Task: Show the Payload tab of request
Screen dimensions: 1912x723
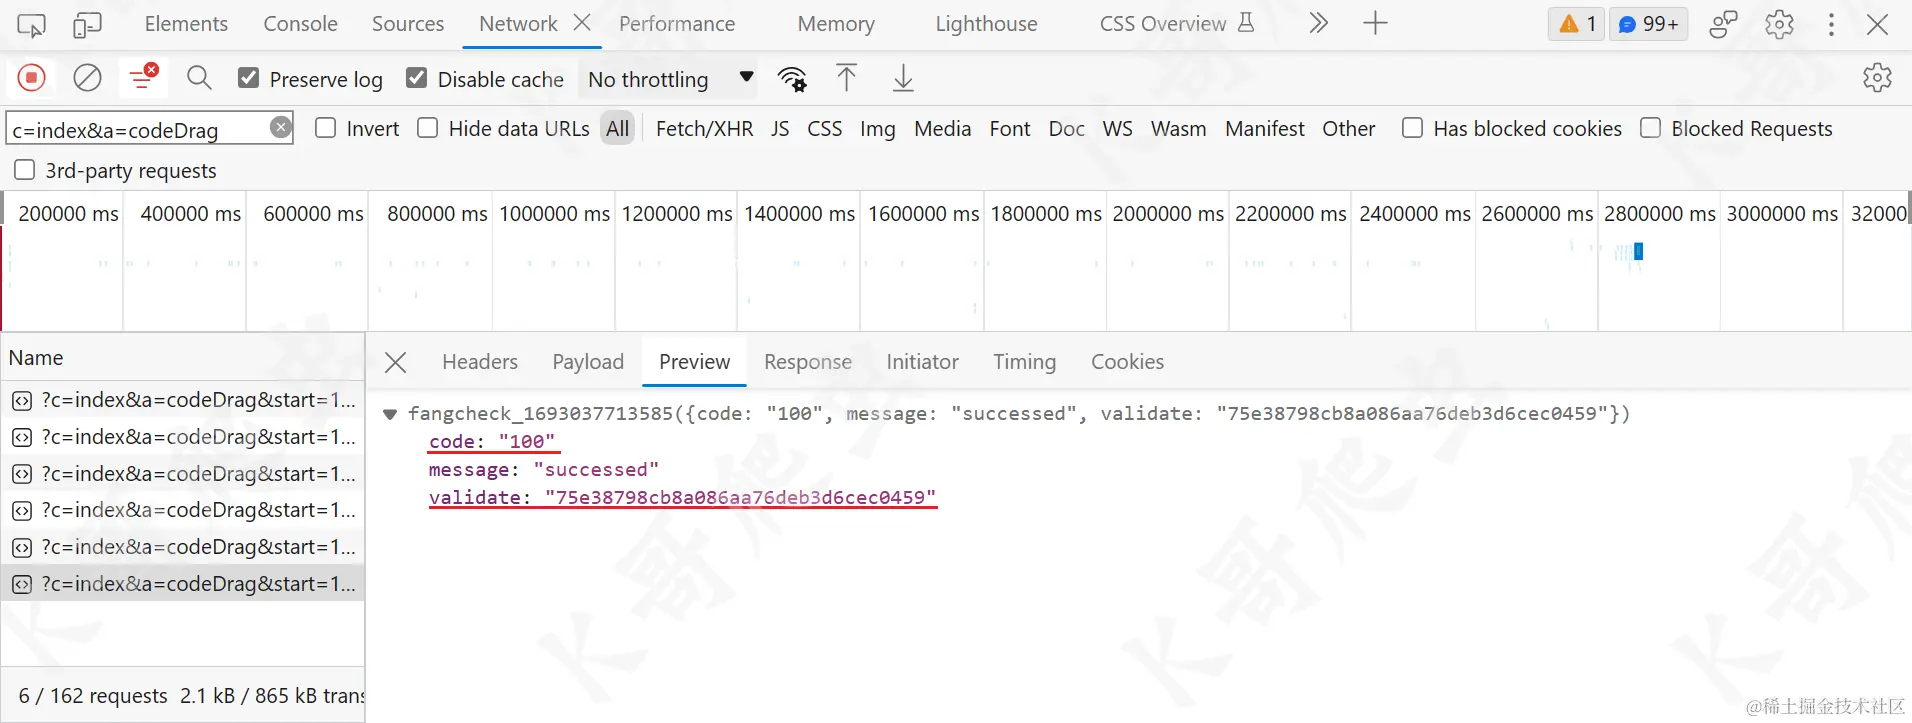Action: [588, 362]
